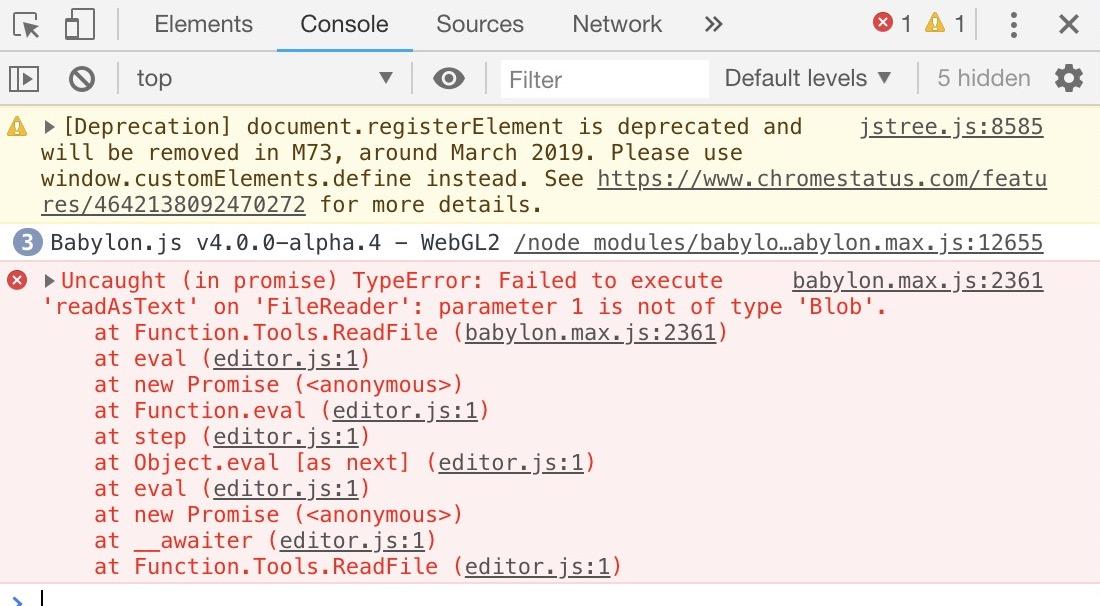Show more tabs with the double chevron
Viewport: 1100px width, 606px height.
(x=713, y=25)
